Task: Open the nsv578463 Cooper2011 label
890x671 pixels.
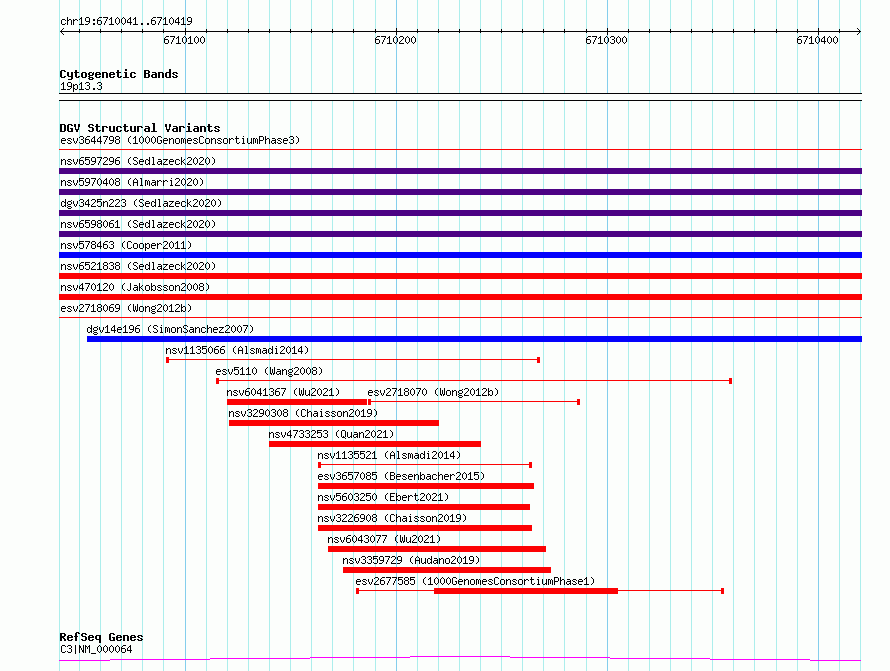Action: click(126, 245)
